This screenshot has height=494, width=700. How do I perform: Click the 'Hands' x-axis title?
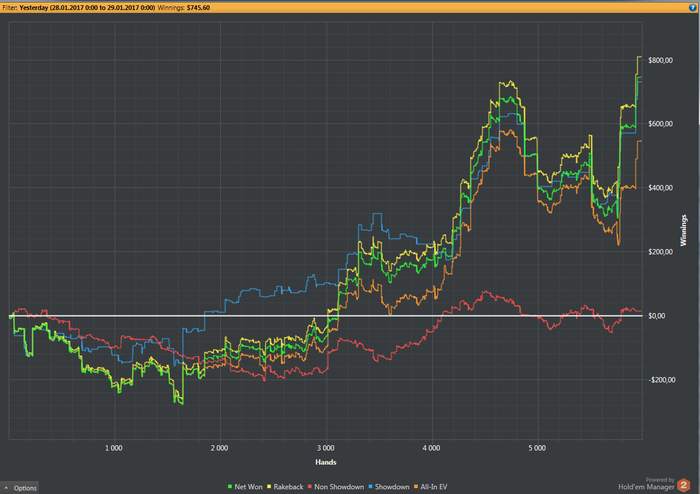click(x=326, y=462)
